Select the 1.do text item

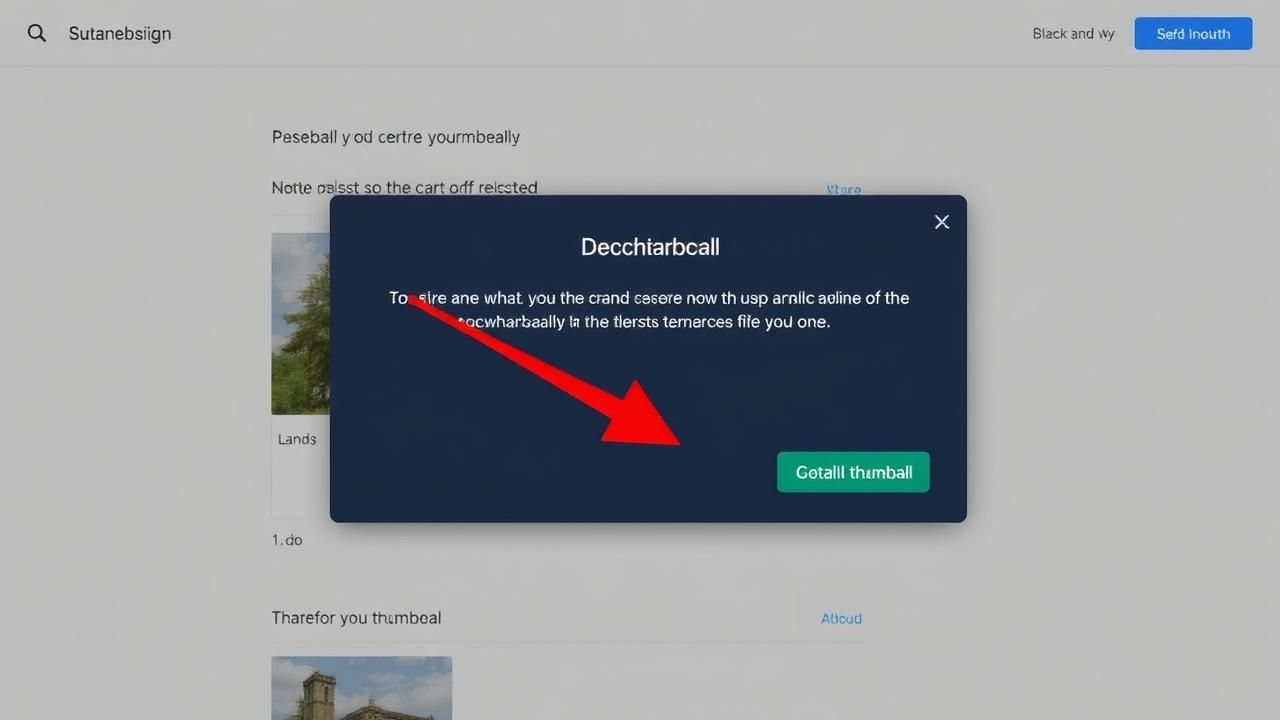tap(287, 540)
